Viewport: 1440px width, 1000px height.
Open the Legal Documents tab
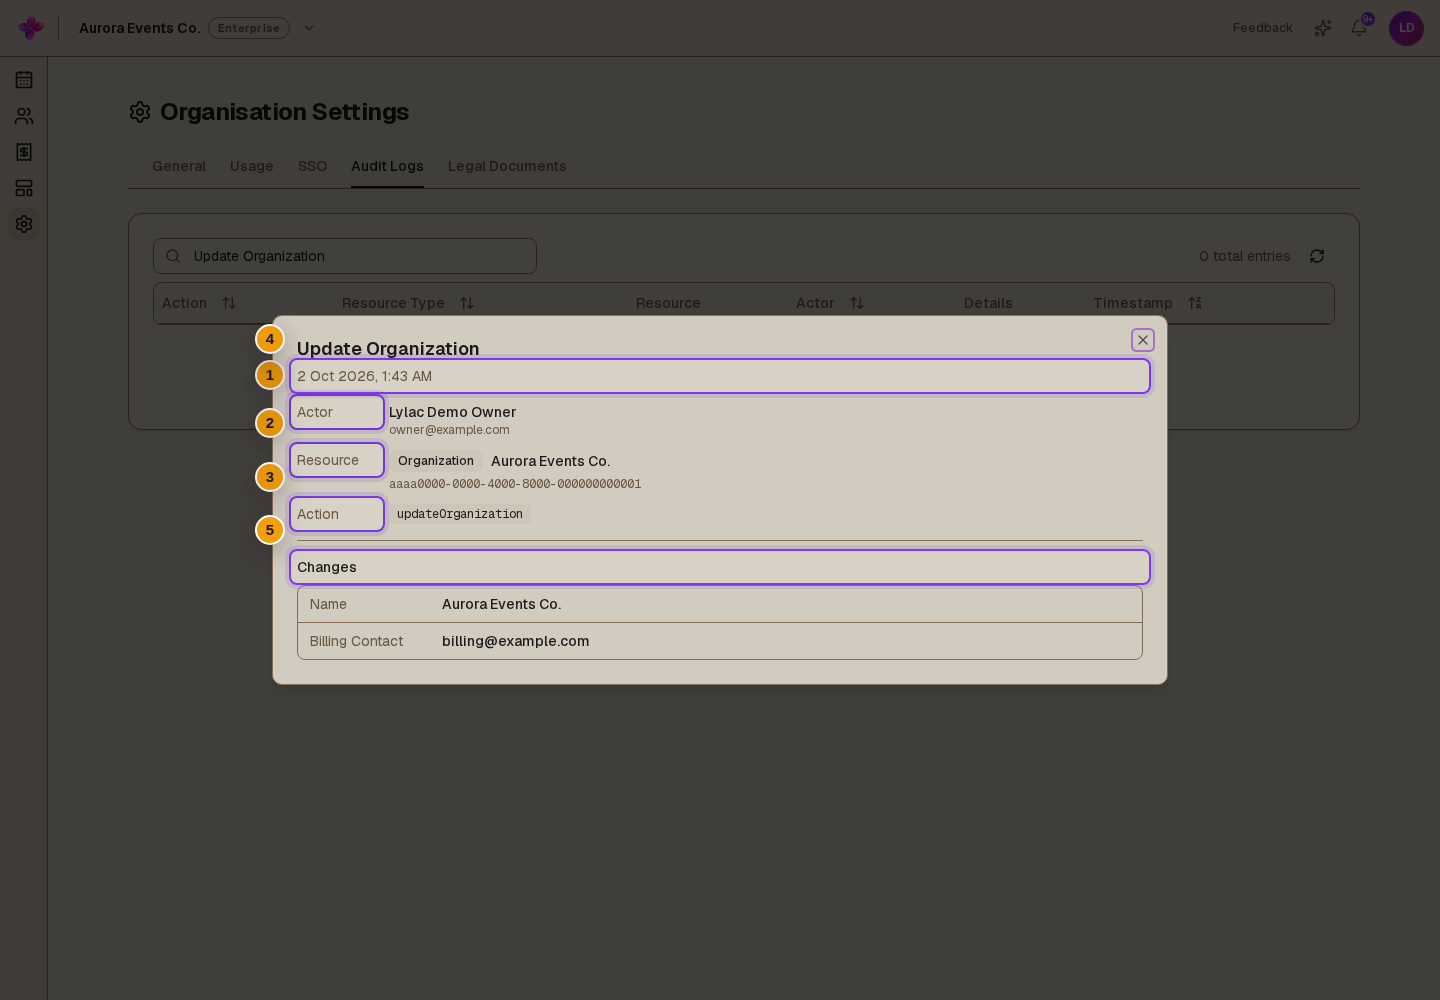coord(507,166)
